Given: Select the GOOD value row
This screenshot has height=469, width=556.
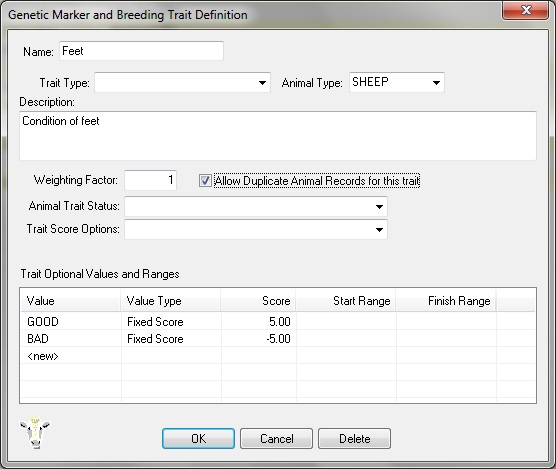Looking at the screenshot, I should click(277, 322).
